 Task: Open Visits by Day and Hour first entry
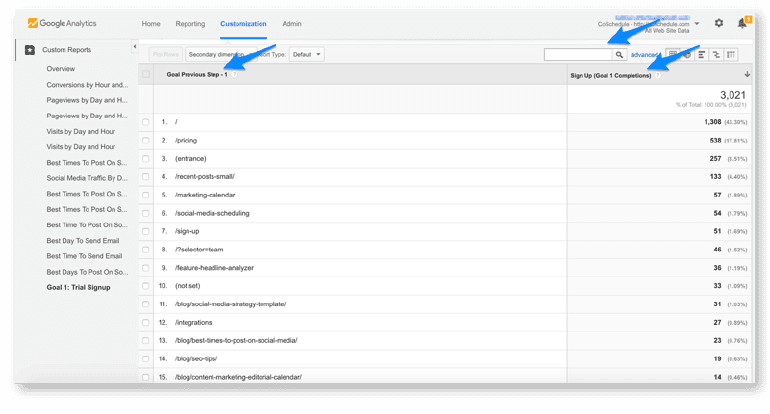81,131
